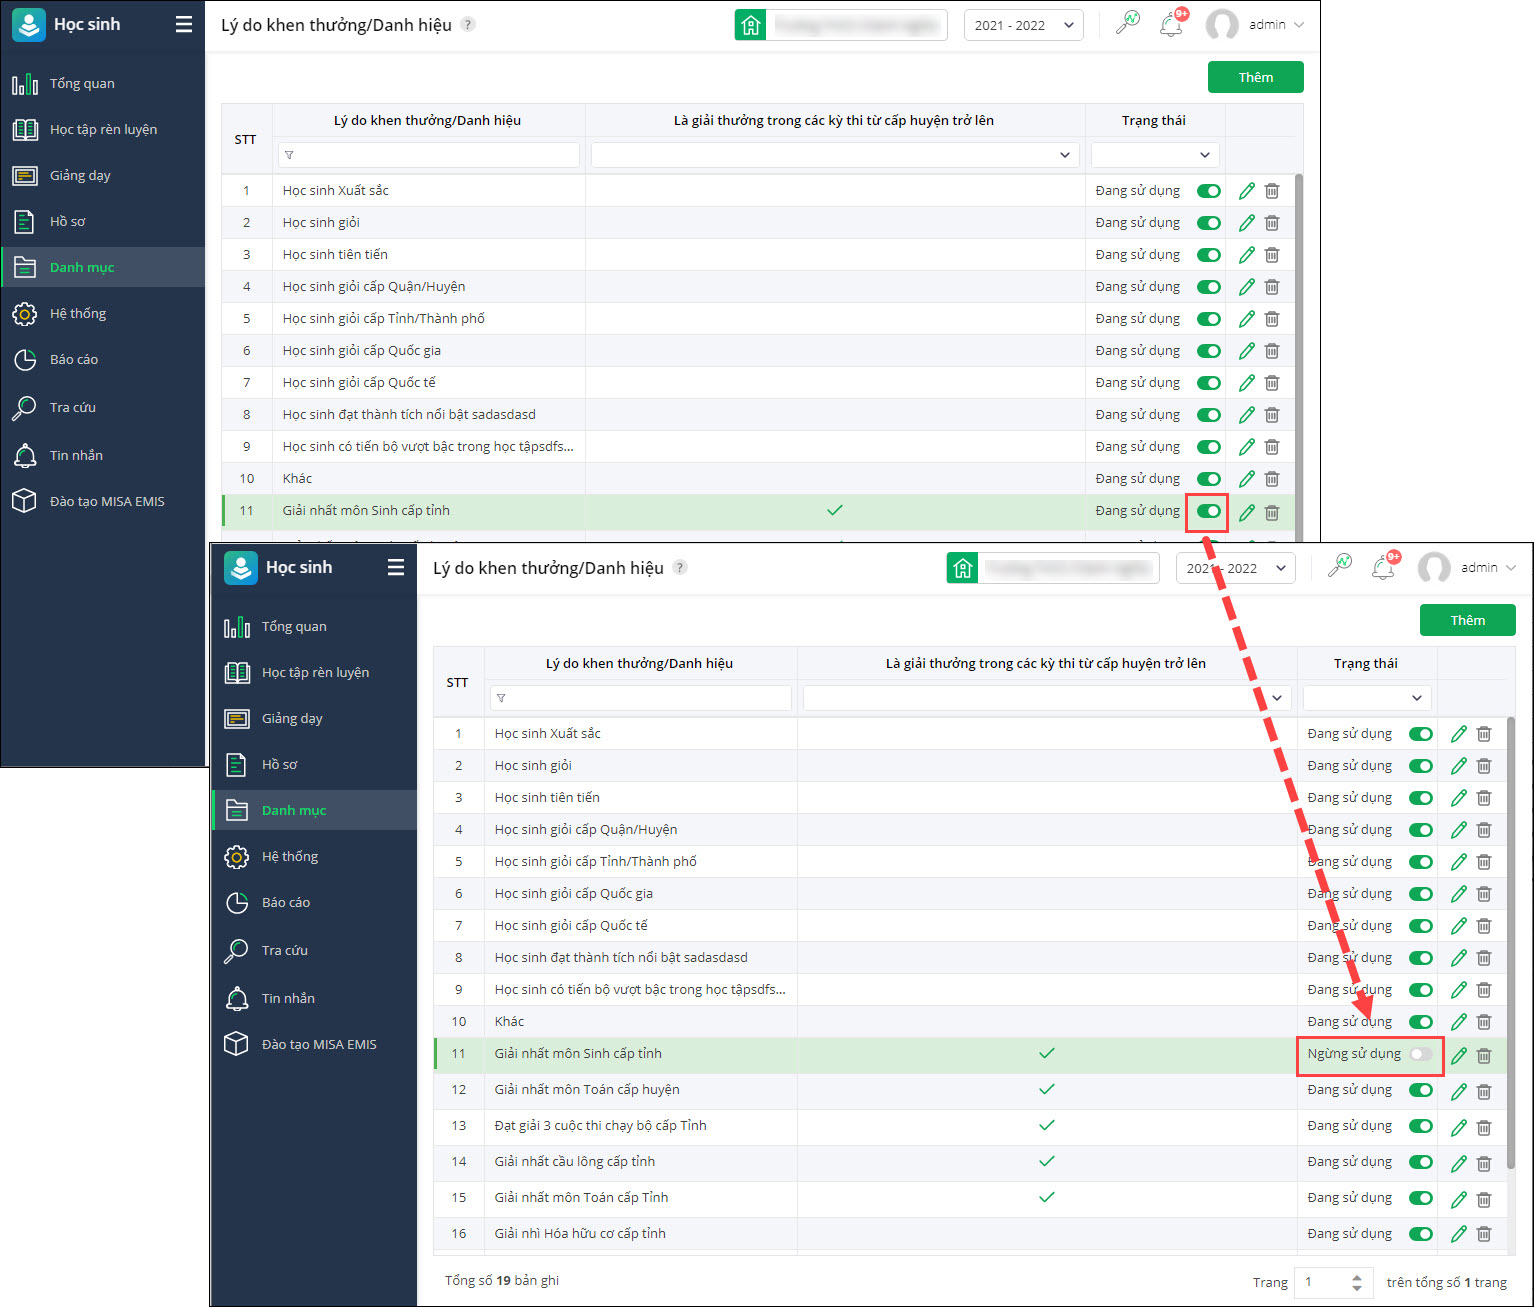The image size is (1534, 1307).
Task: Focus the reason filter field in lower window
Action: pos(641,697)
